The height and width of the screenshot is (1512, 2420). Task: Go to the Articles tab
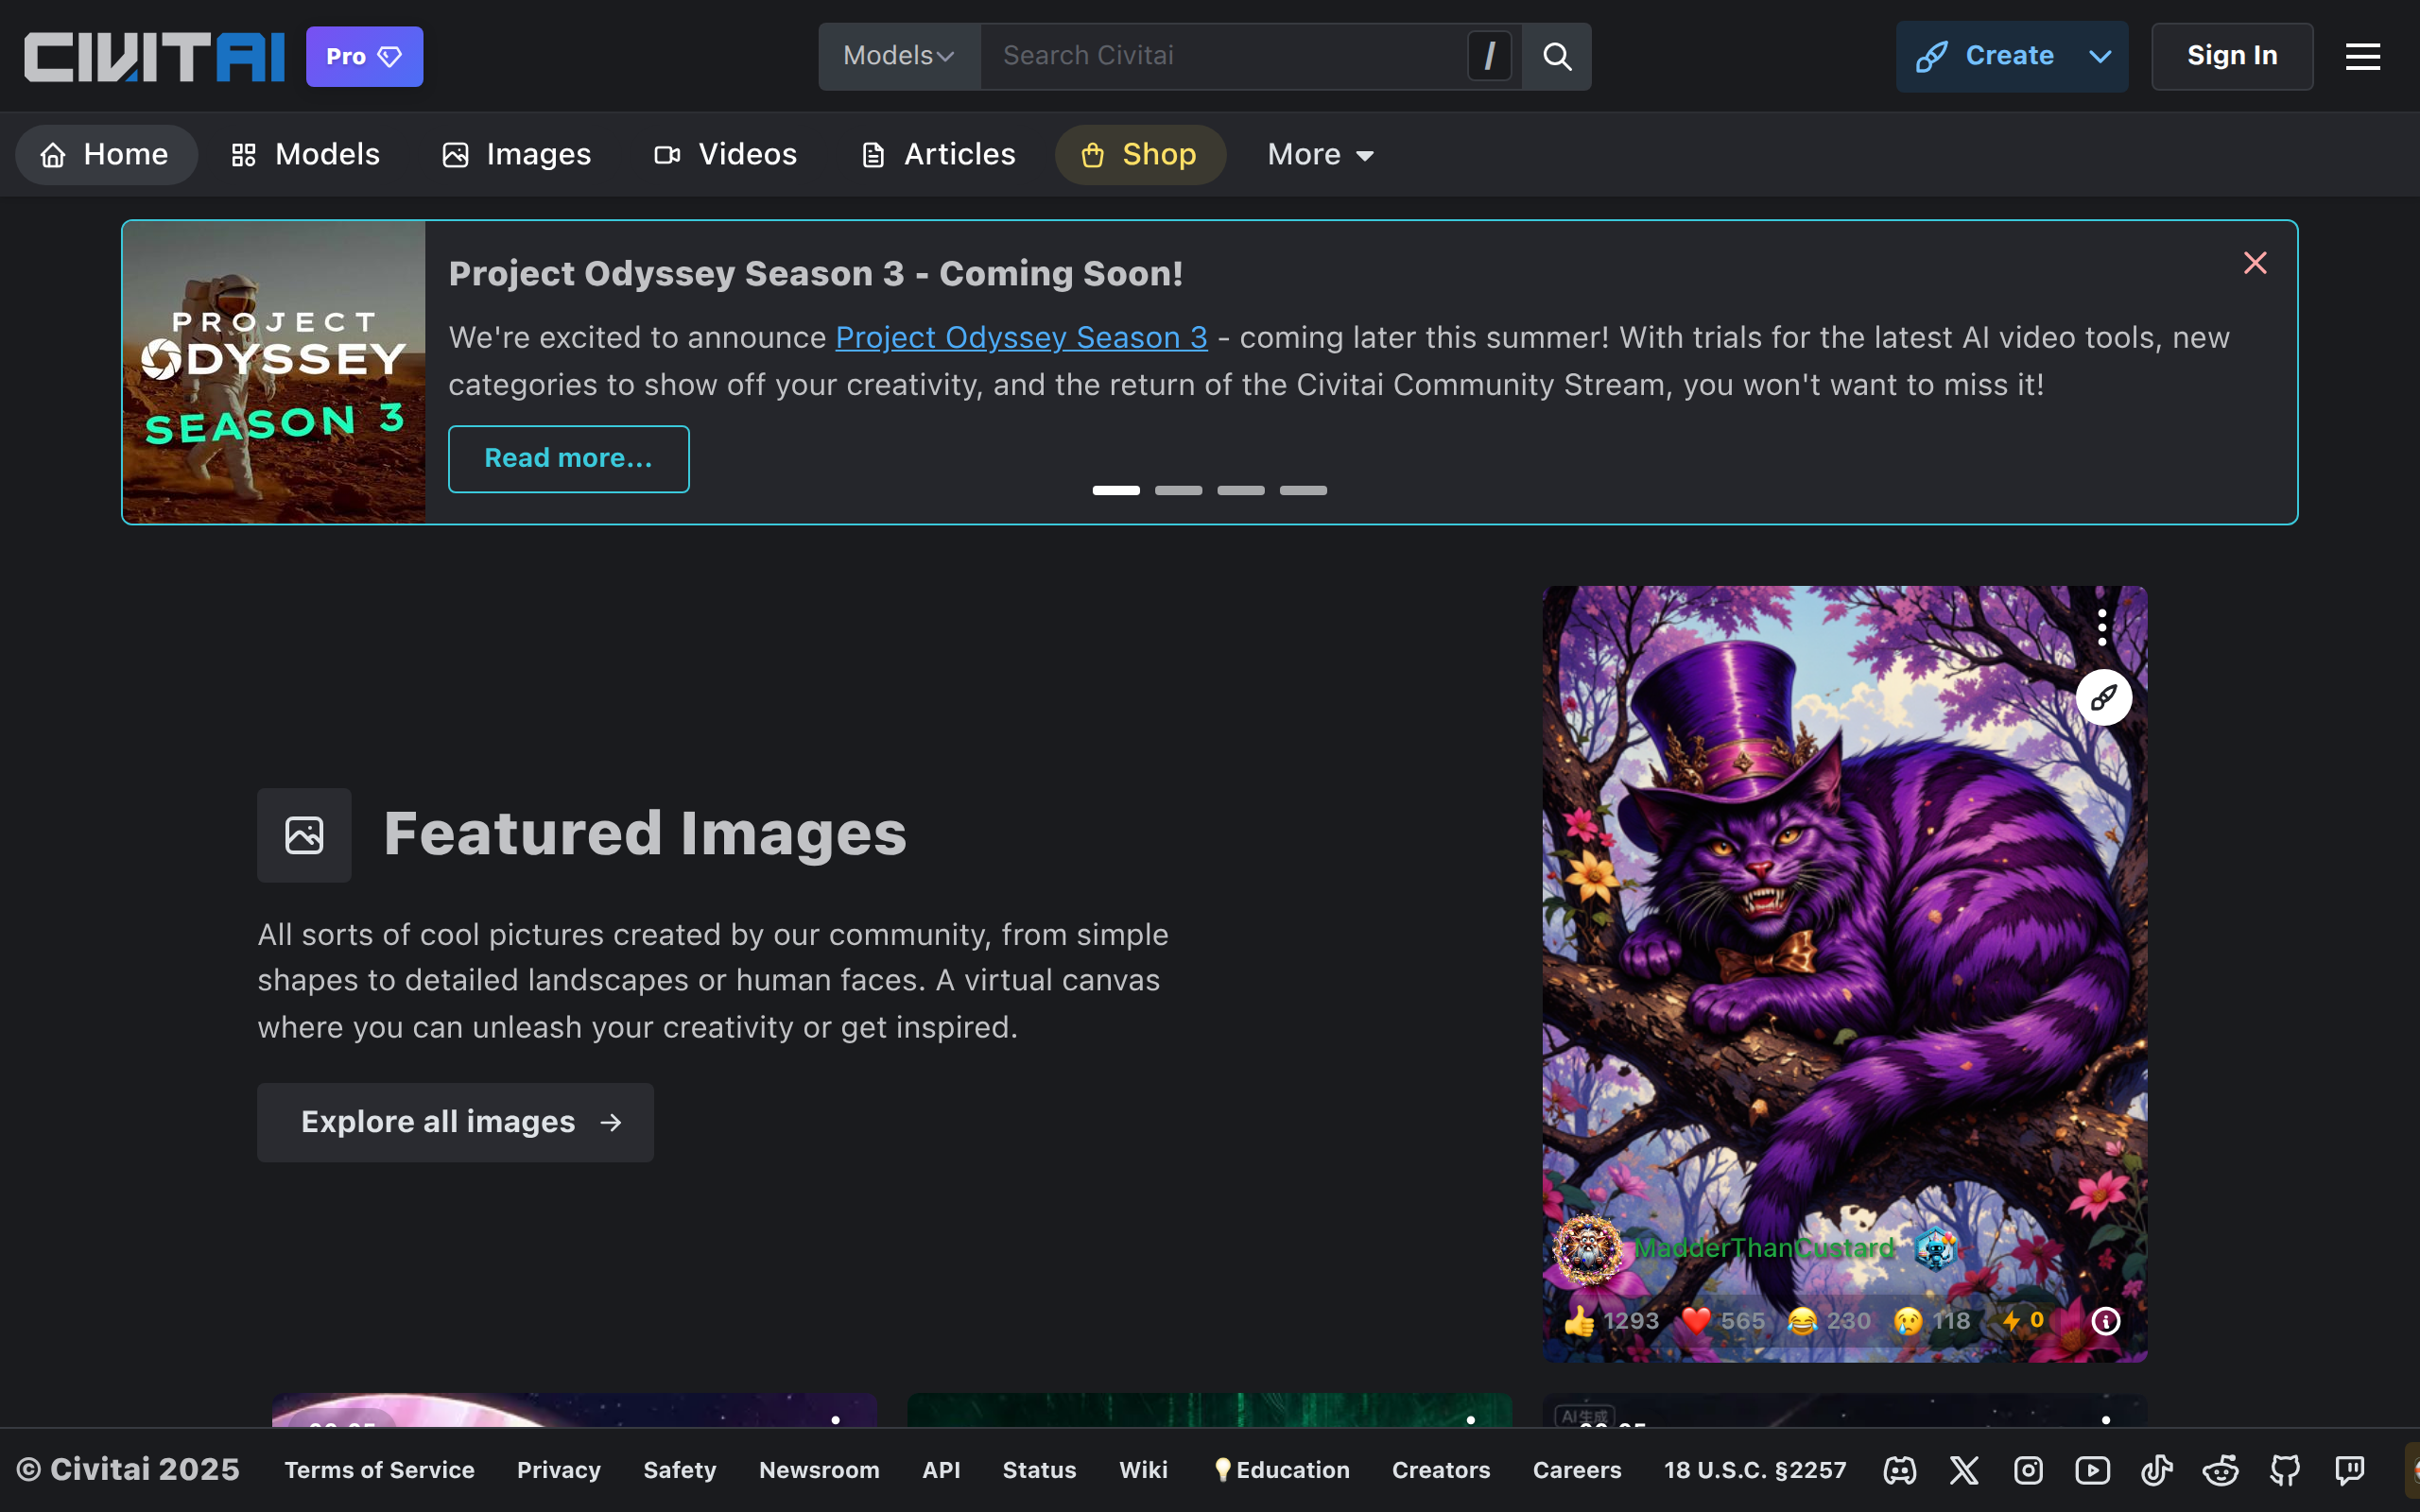(938, 154)
